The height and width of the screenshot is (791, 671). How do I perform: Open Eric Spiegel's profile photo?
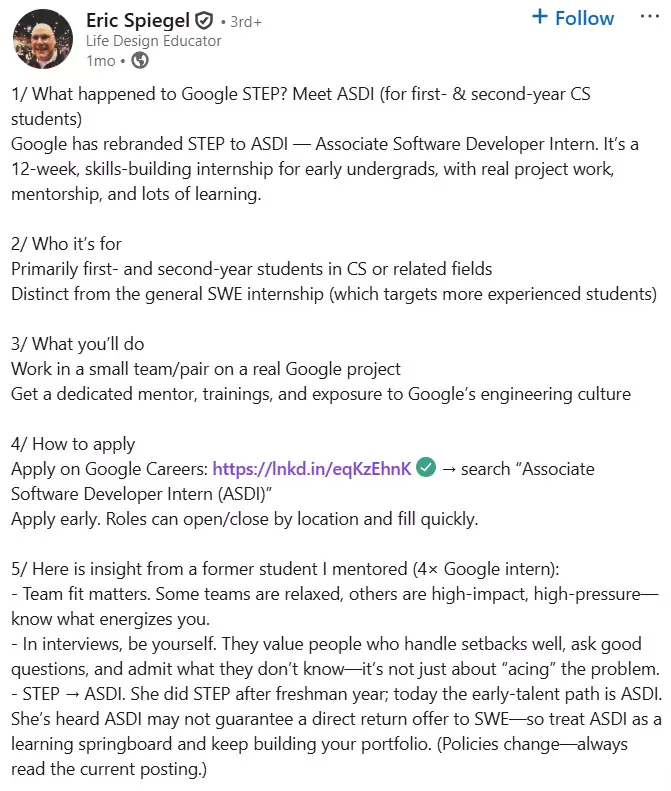pyautogui.click(x=42, y=40)
